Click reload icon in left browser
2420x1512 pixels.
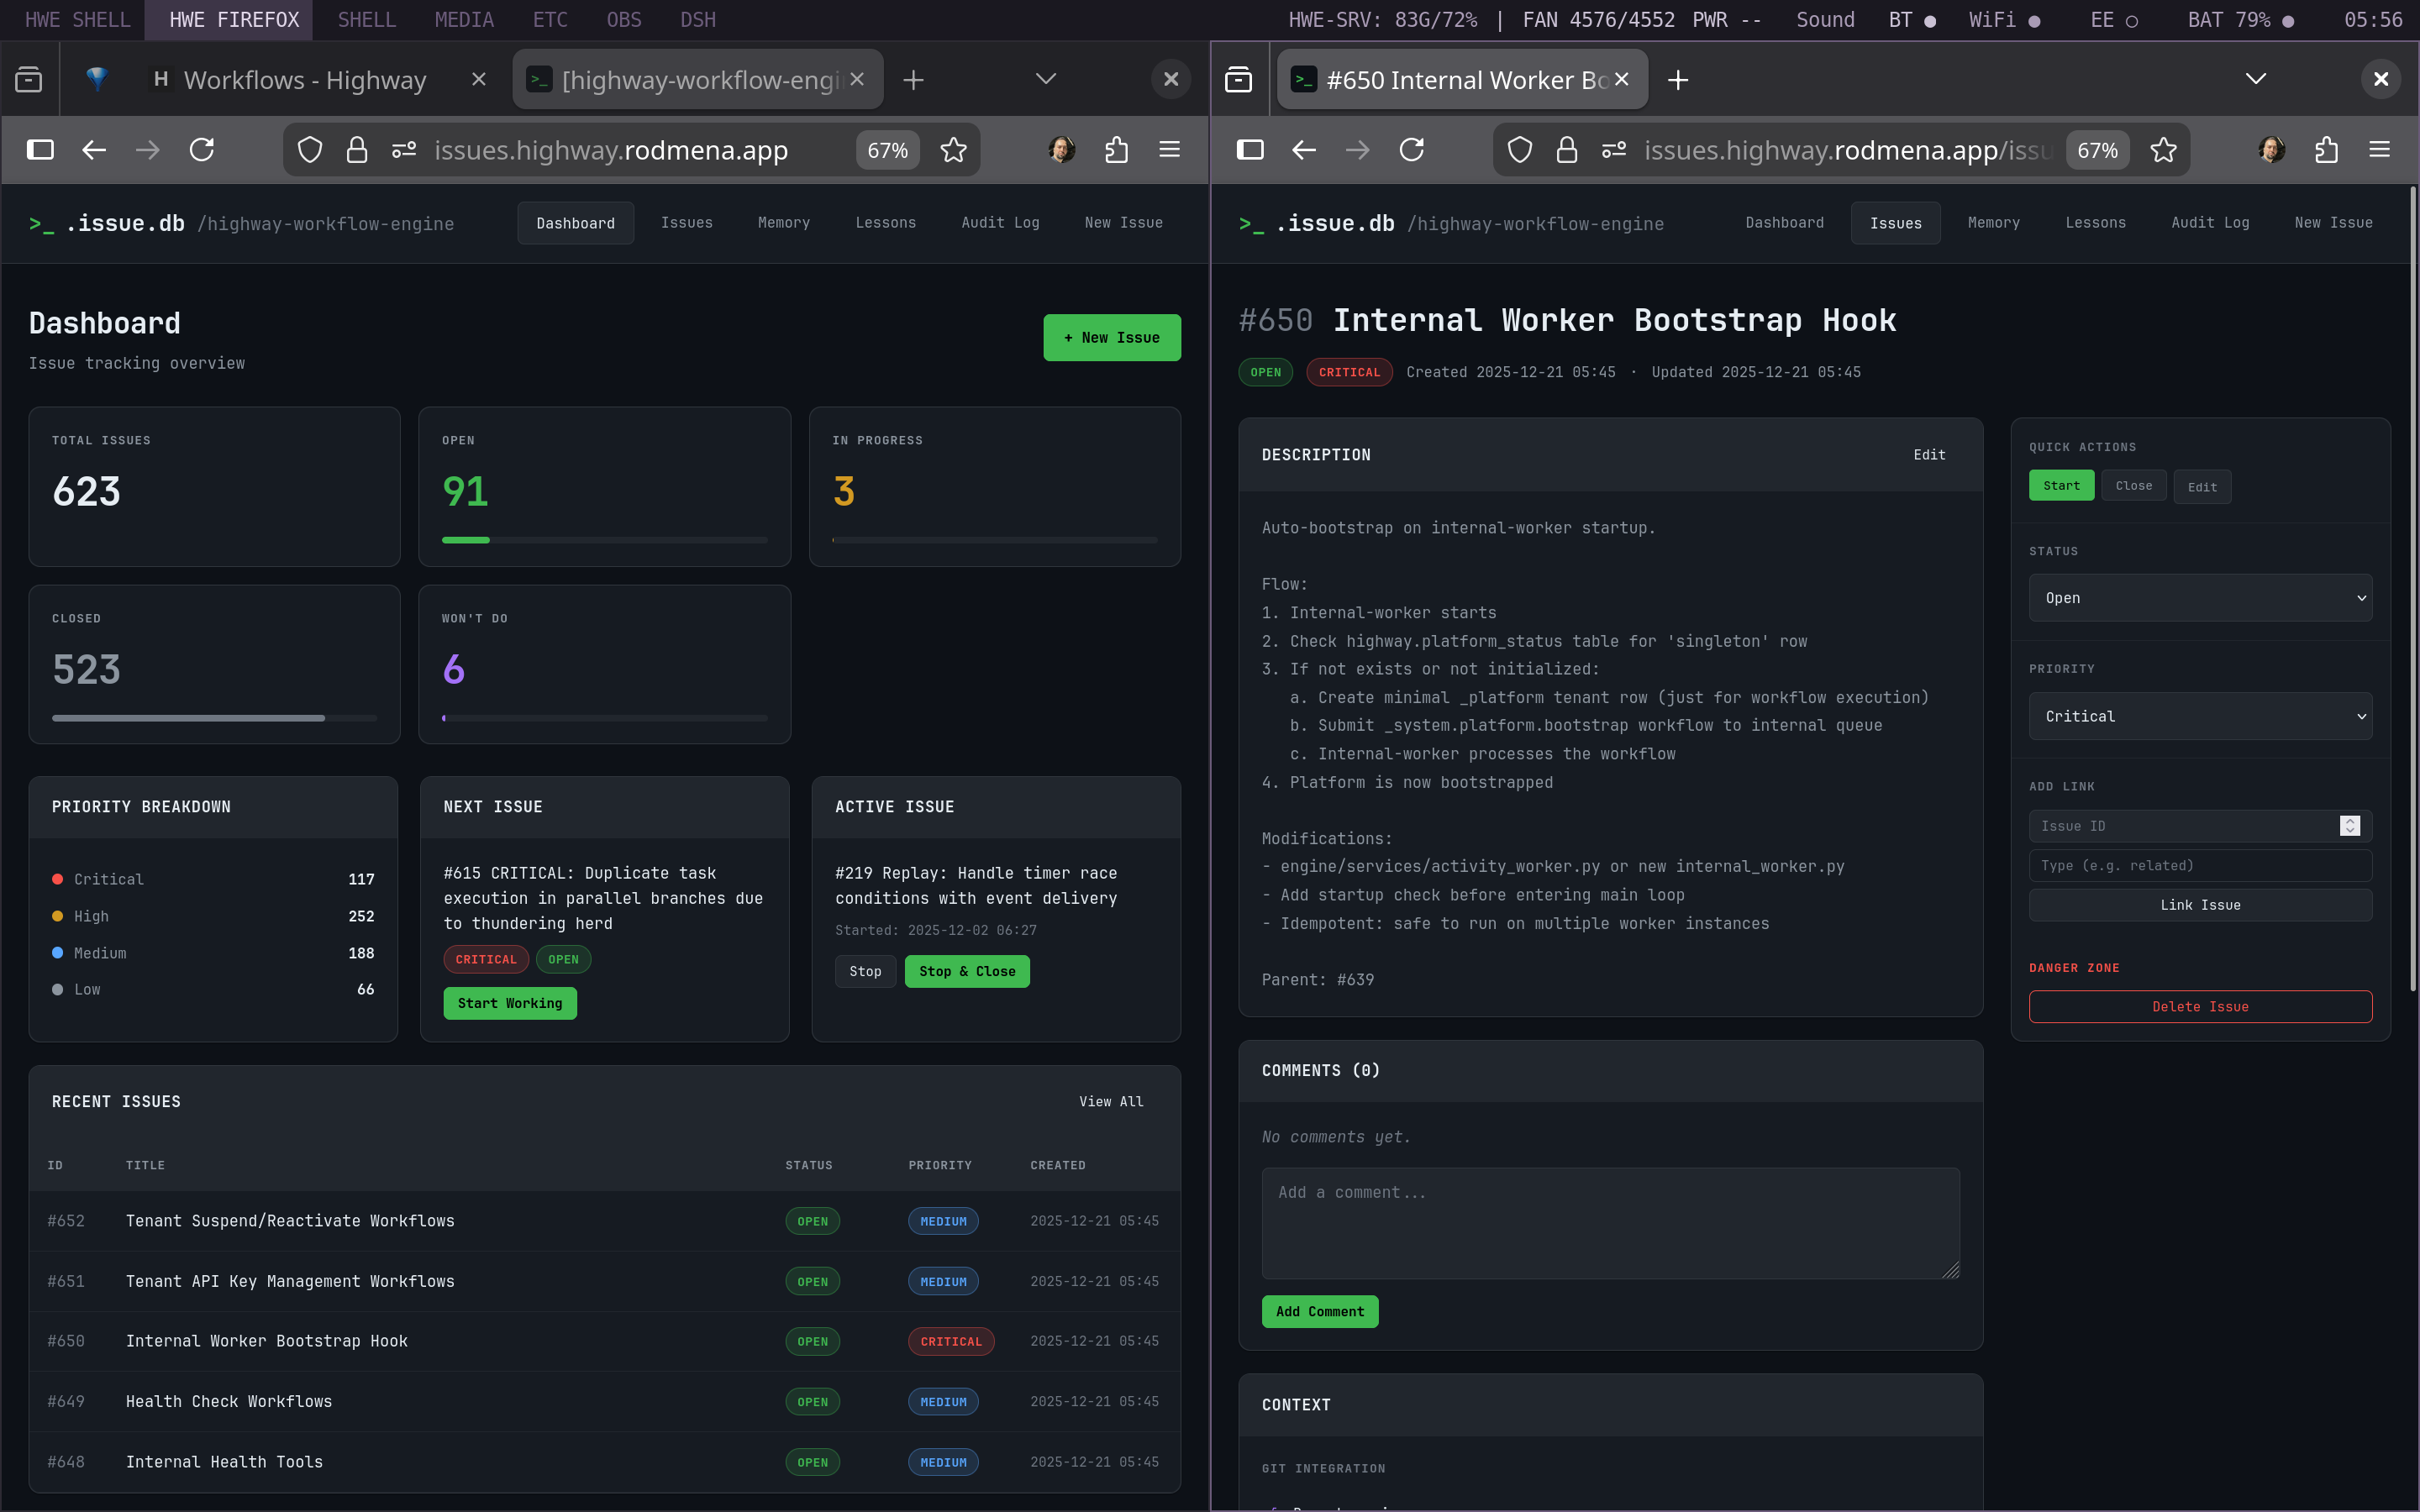tap(202, 150)
